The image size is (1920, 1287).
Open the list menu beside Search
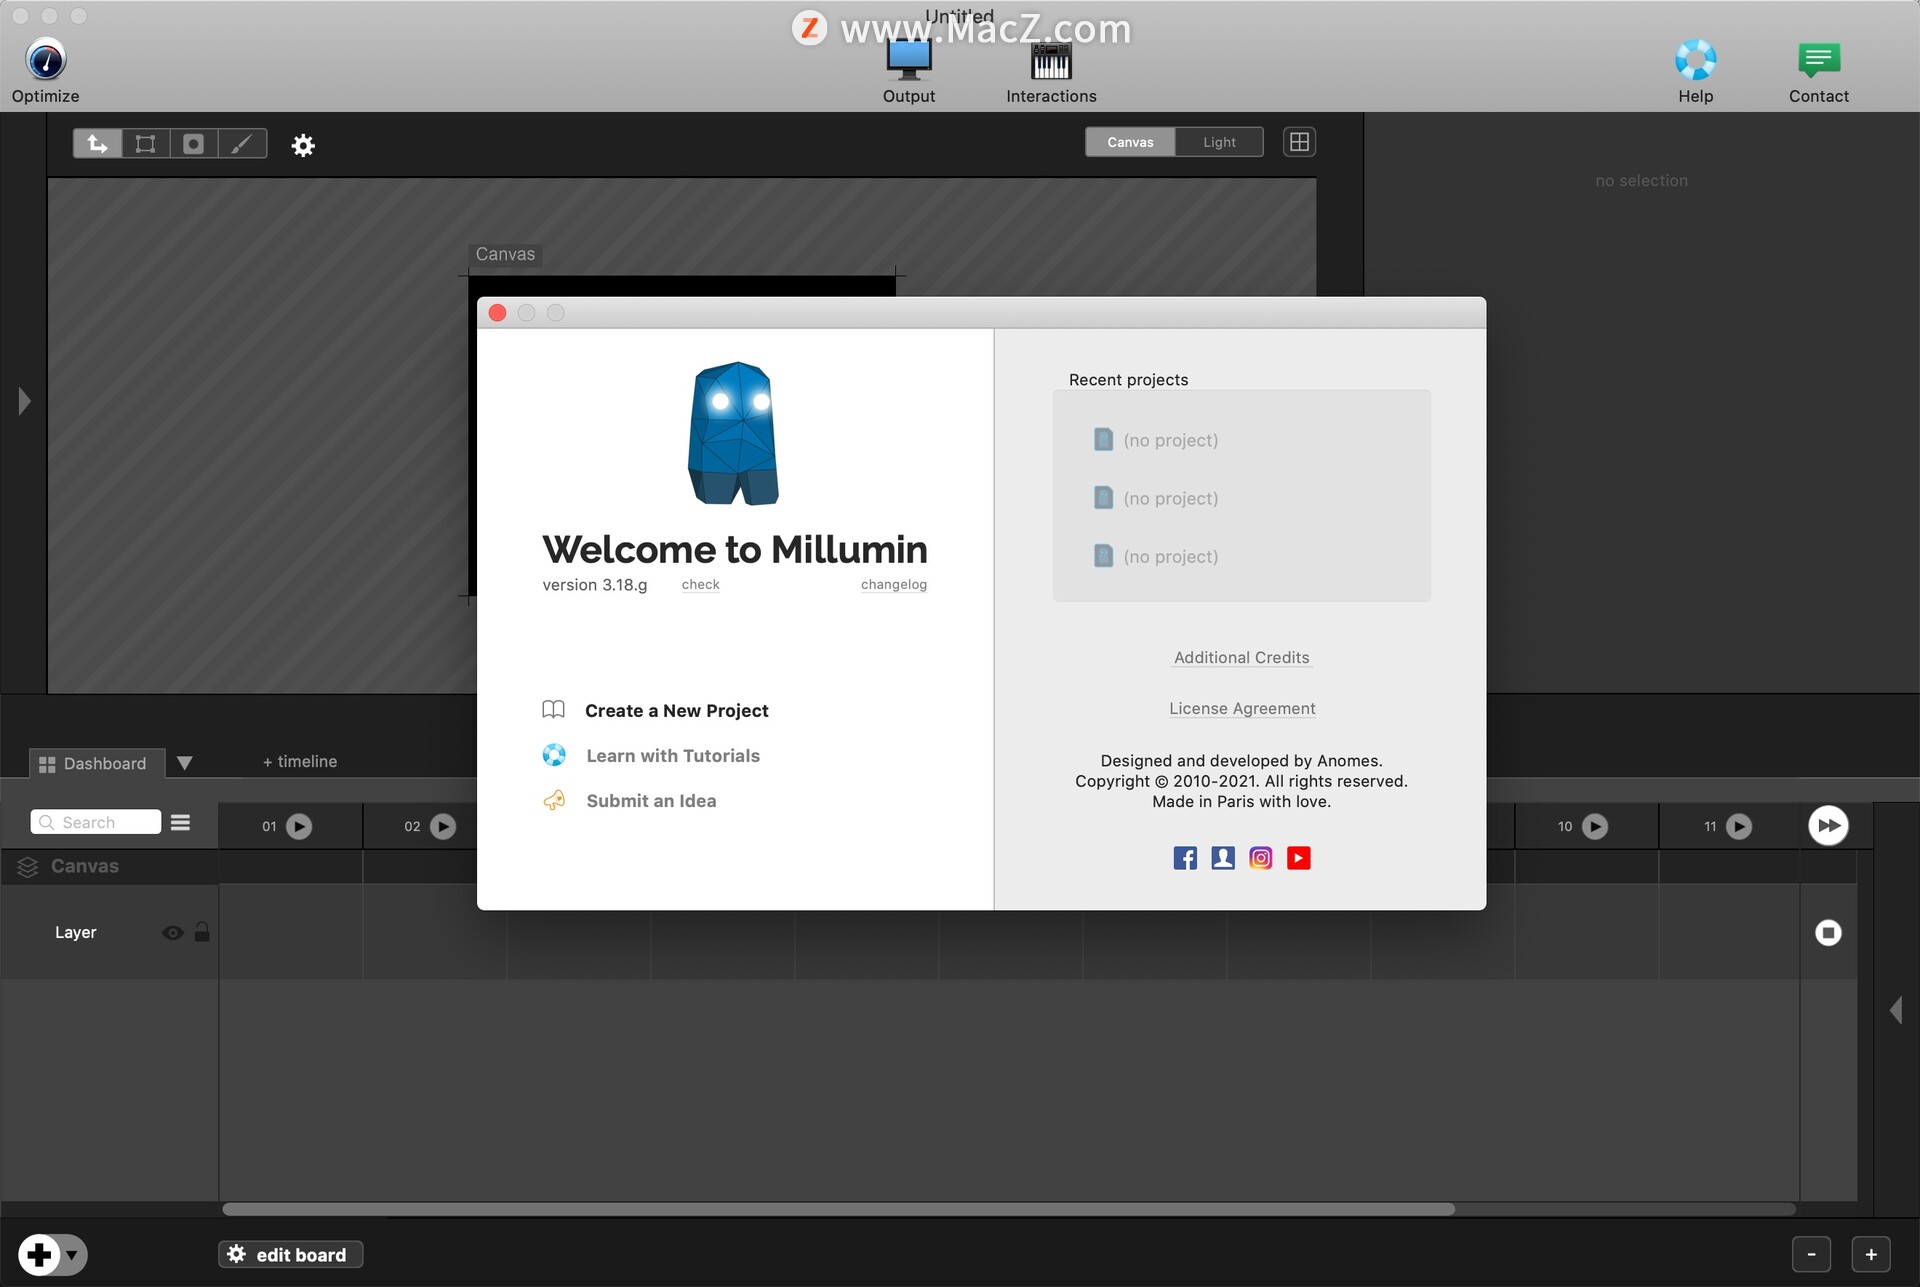pos(180,822)
